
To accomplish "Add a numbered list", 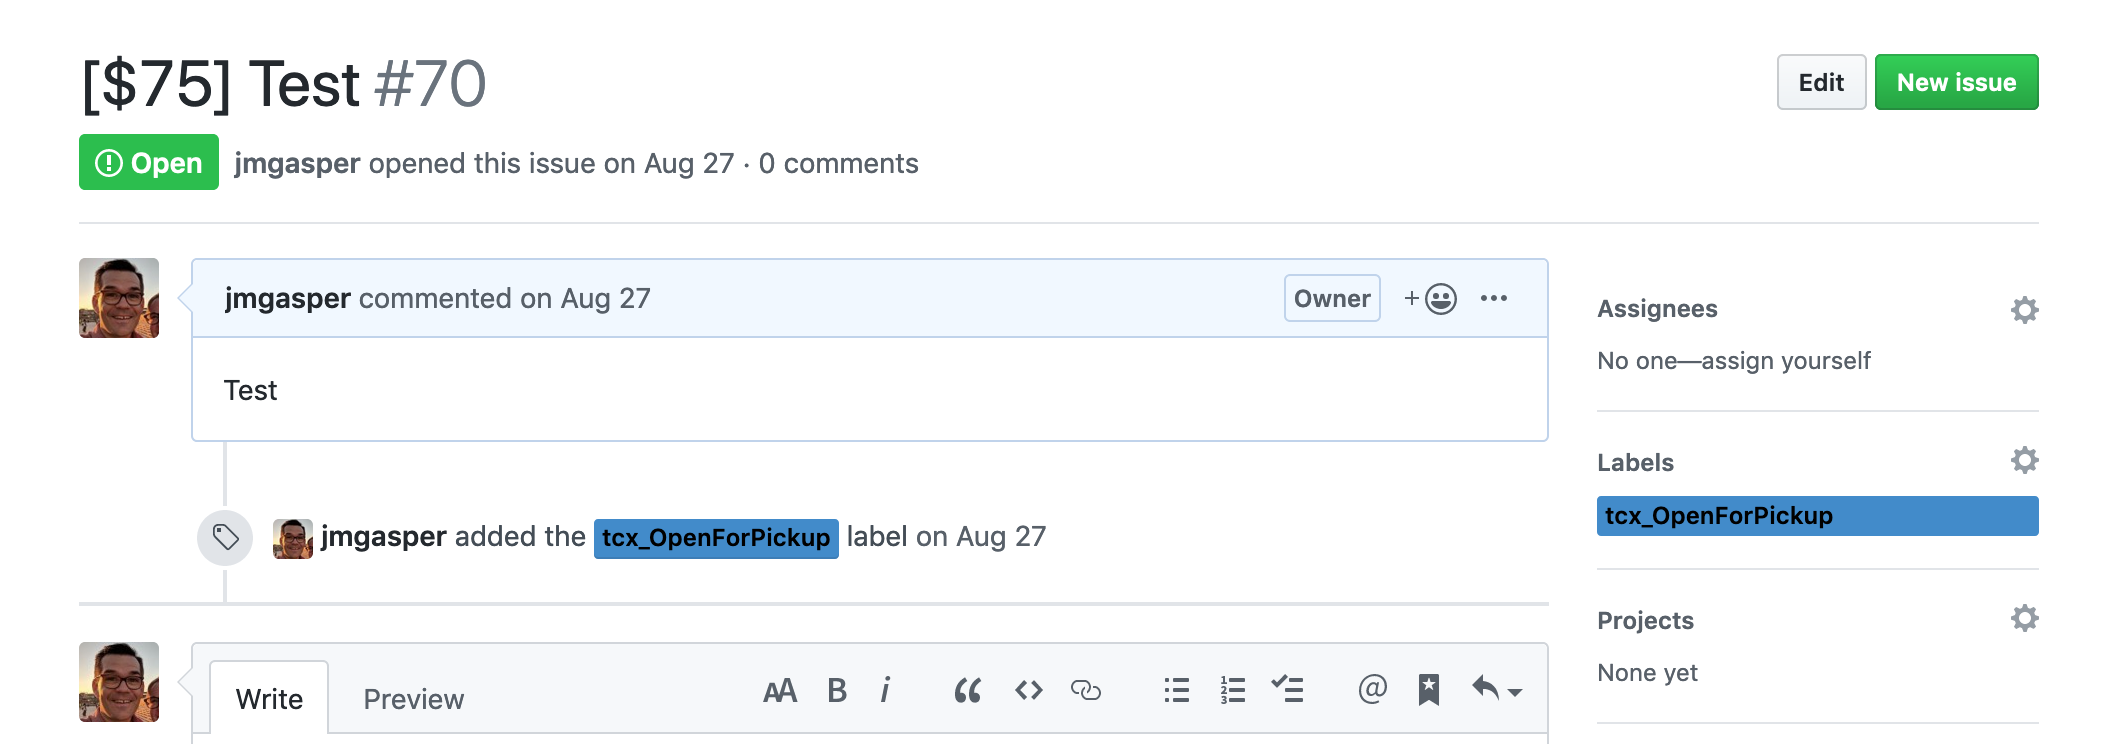I will [x=1233, y=691].
